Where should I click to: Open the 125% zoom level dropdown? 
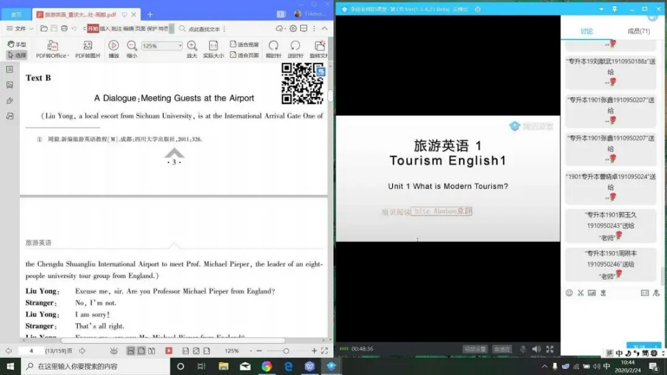point(162,45)
